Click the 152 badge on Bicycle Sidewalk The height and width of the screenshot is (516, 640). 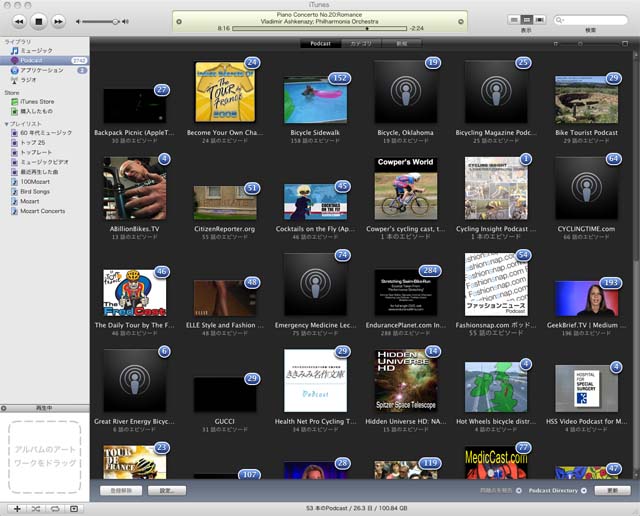(x=340, y=78)
